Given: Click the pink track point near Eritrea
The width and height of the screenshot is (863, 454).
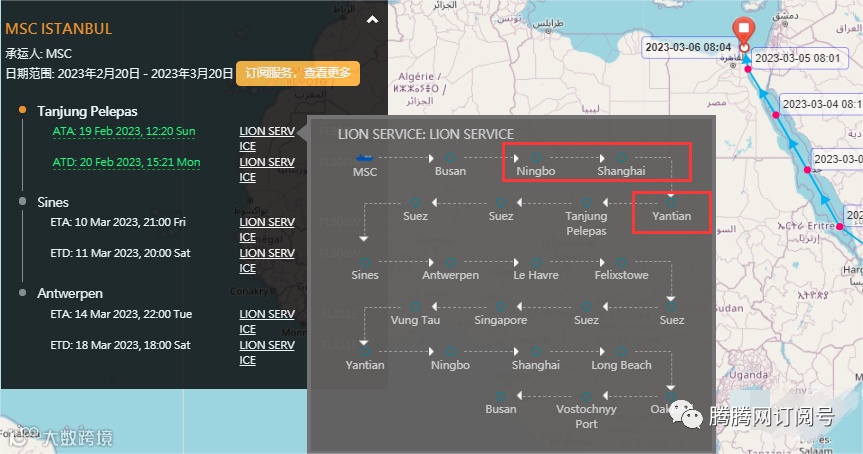Looking at the screenshot, I should (x=839, y=226).
